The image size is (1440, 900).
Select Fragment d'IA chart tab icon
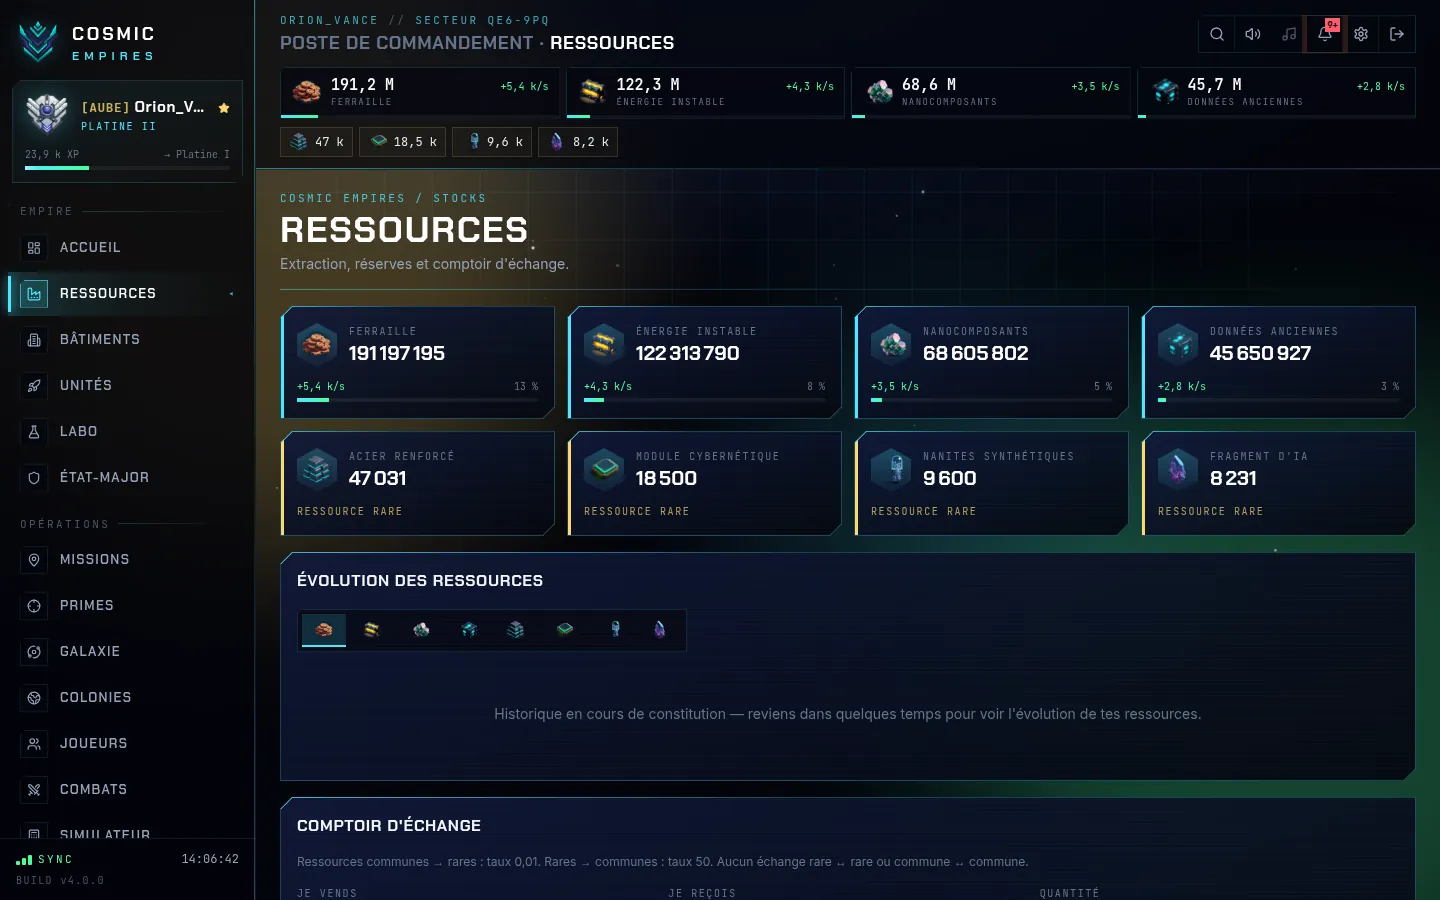click(660, 630)
